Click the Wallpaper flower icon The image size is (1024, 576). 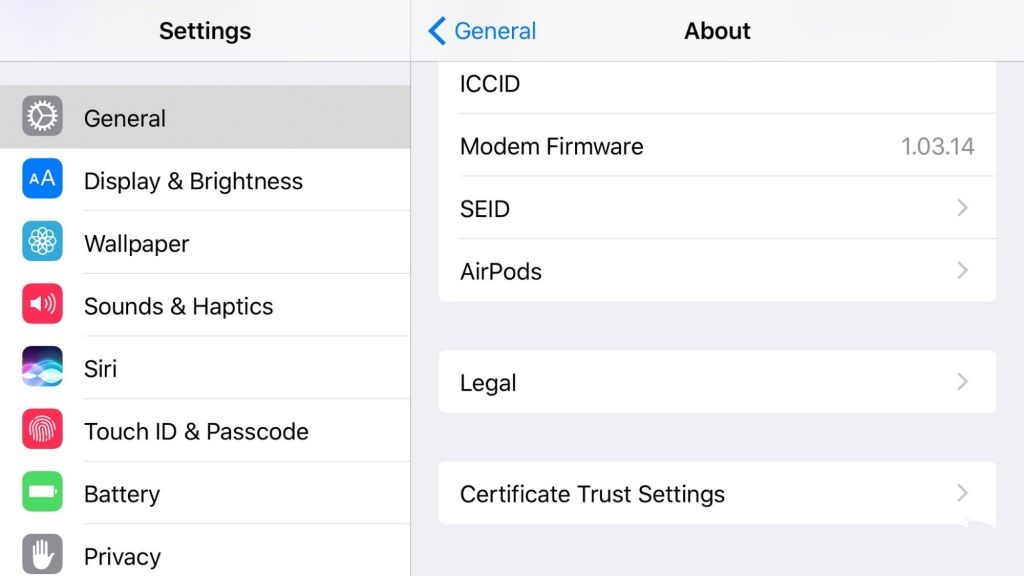(x=42, y=242)
